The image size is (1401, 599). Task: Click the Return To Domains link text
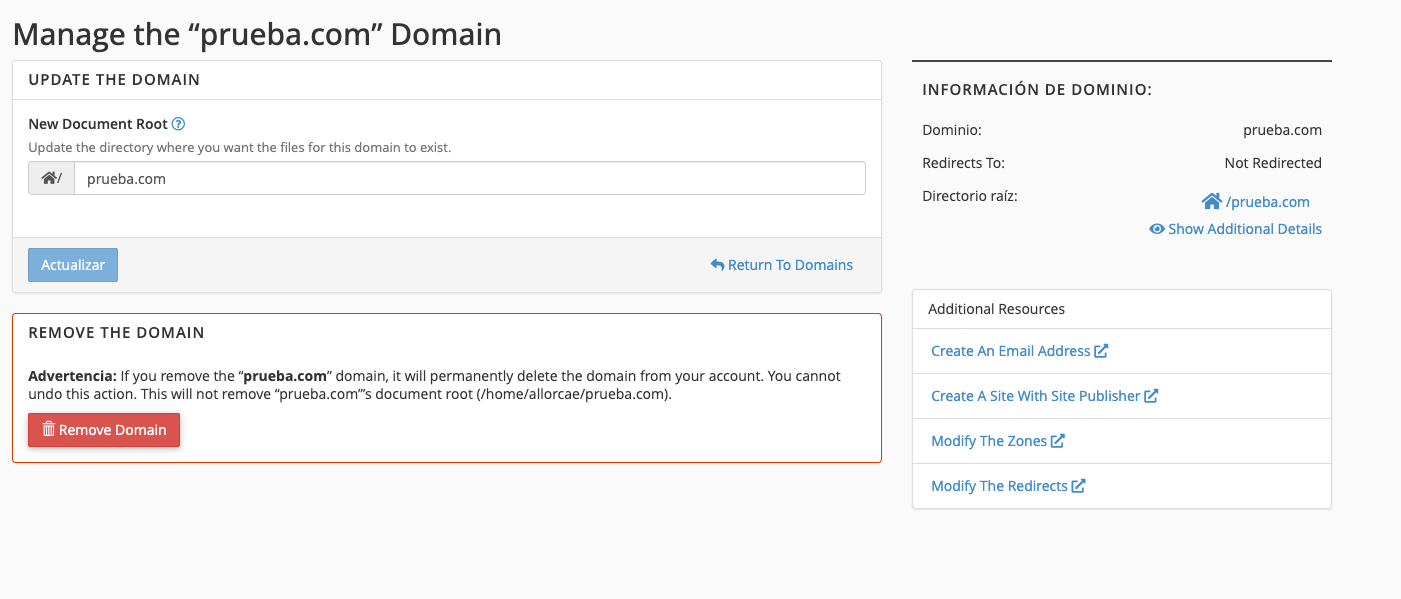pyautogui.click(x=790, y=265)
